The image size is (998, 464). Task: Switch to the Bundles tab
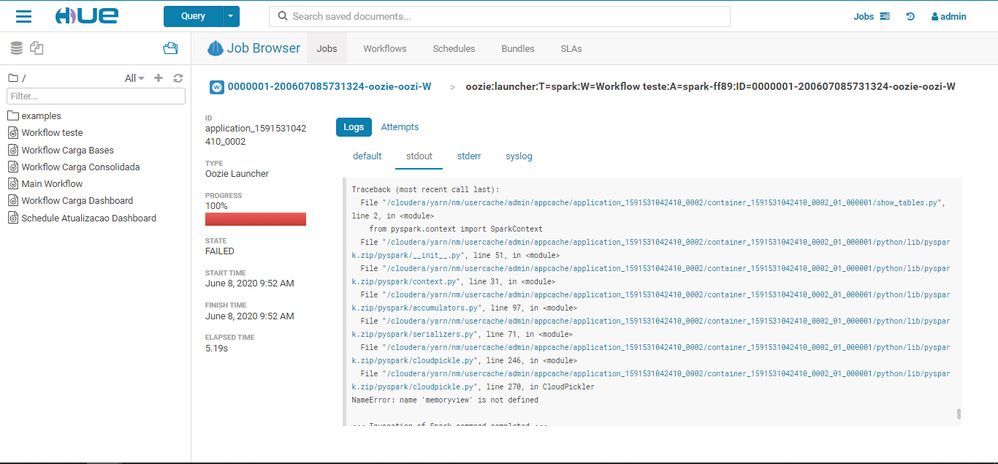click(518, 48)
